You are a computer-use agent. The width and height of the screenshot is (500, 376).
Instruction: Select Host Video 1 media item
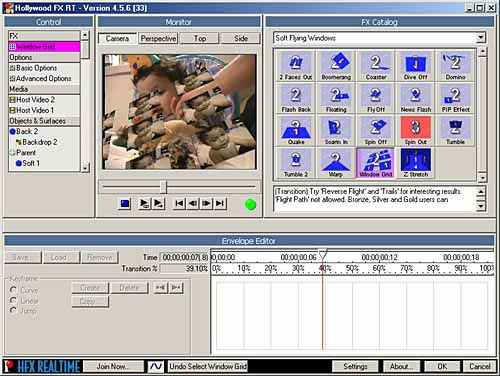tap(44, 110)
